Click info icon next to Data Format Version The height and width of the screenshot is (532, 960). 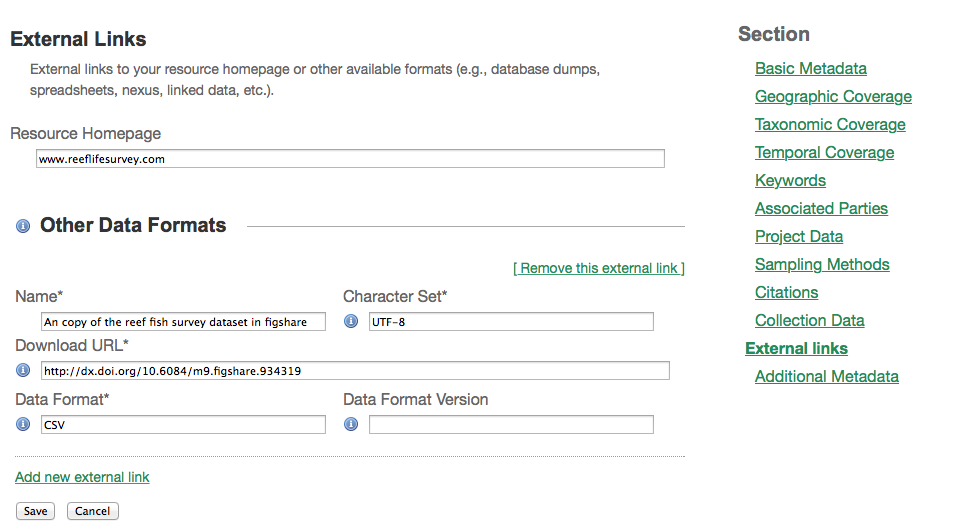[x=351, y=424]
